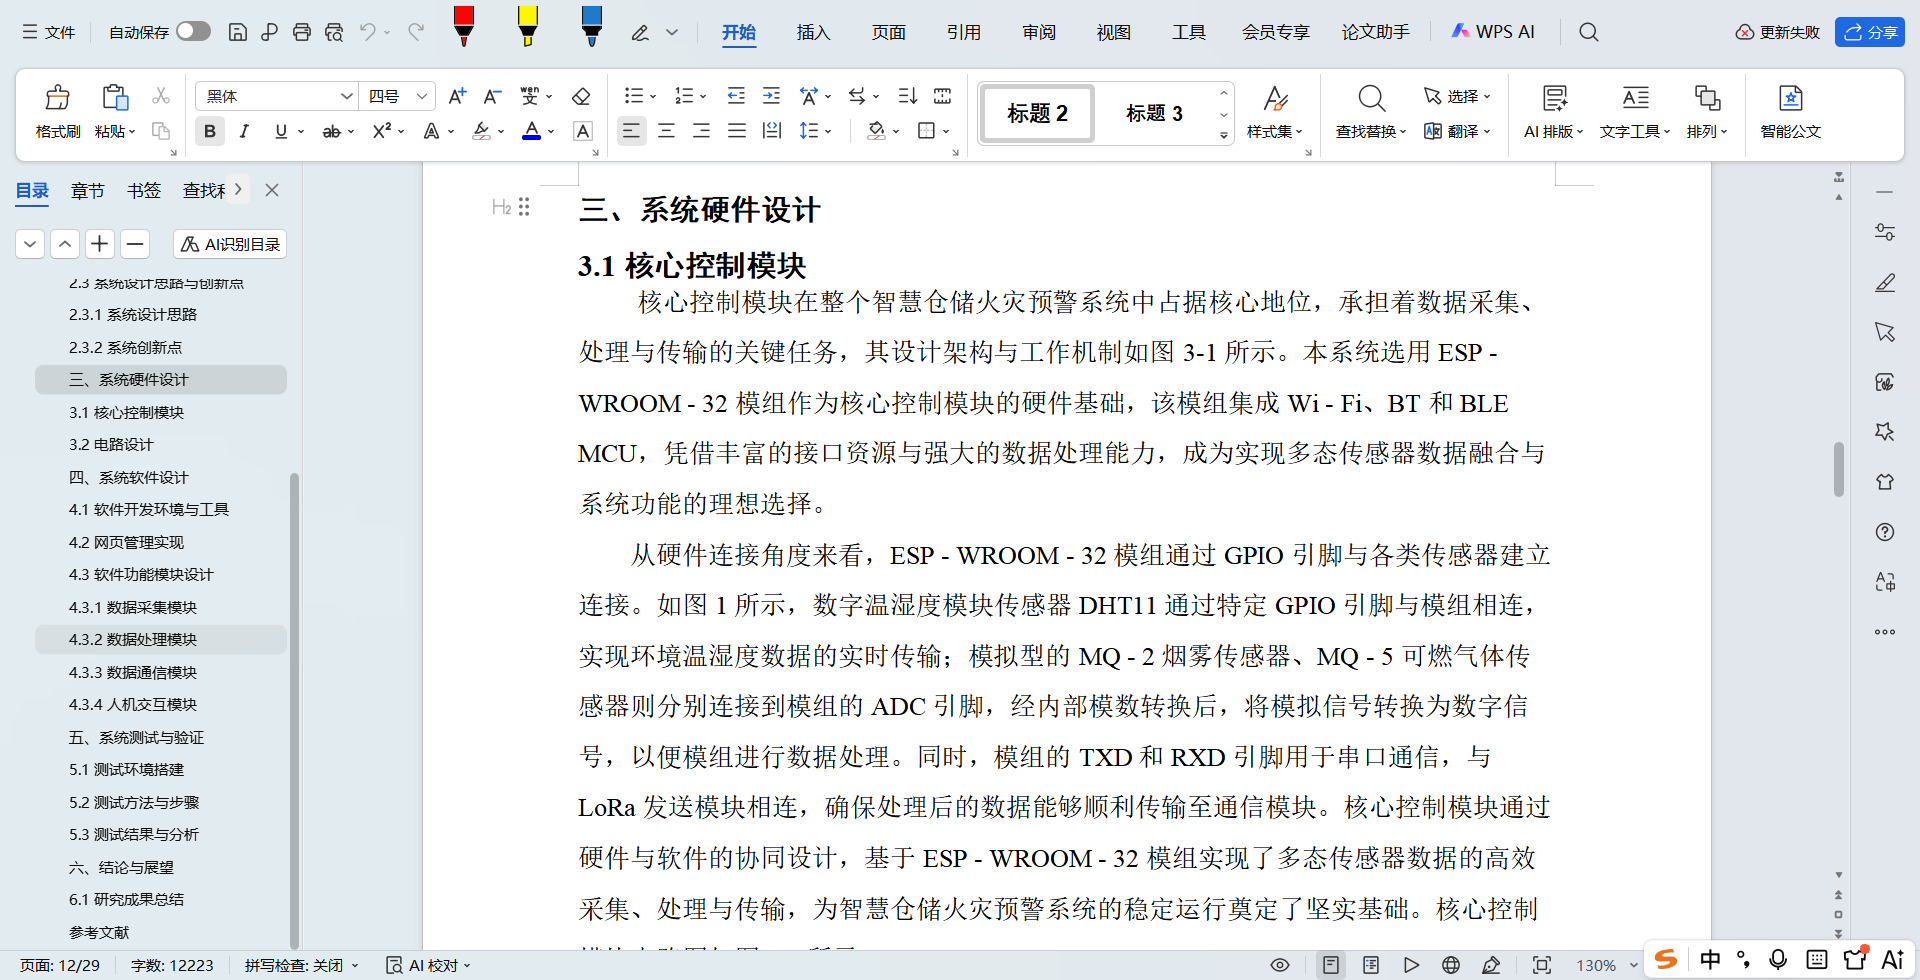Open the Translate (翻译) dropdown
Viewport: 1920px width, 980px height.
pos(1458,131)
